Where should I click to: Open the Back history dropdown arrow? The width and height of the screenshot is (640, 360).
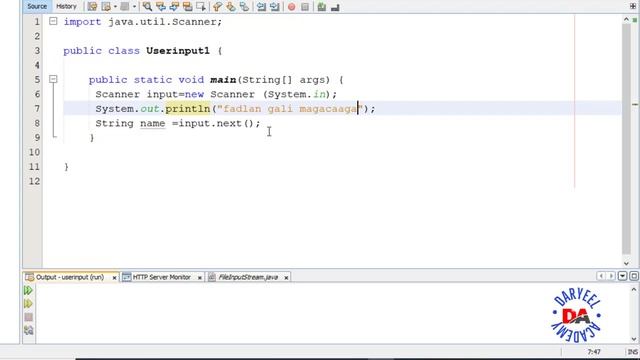pos(115,7)
